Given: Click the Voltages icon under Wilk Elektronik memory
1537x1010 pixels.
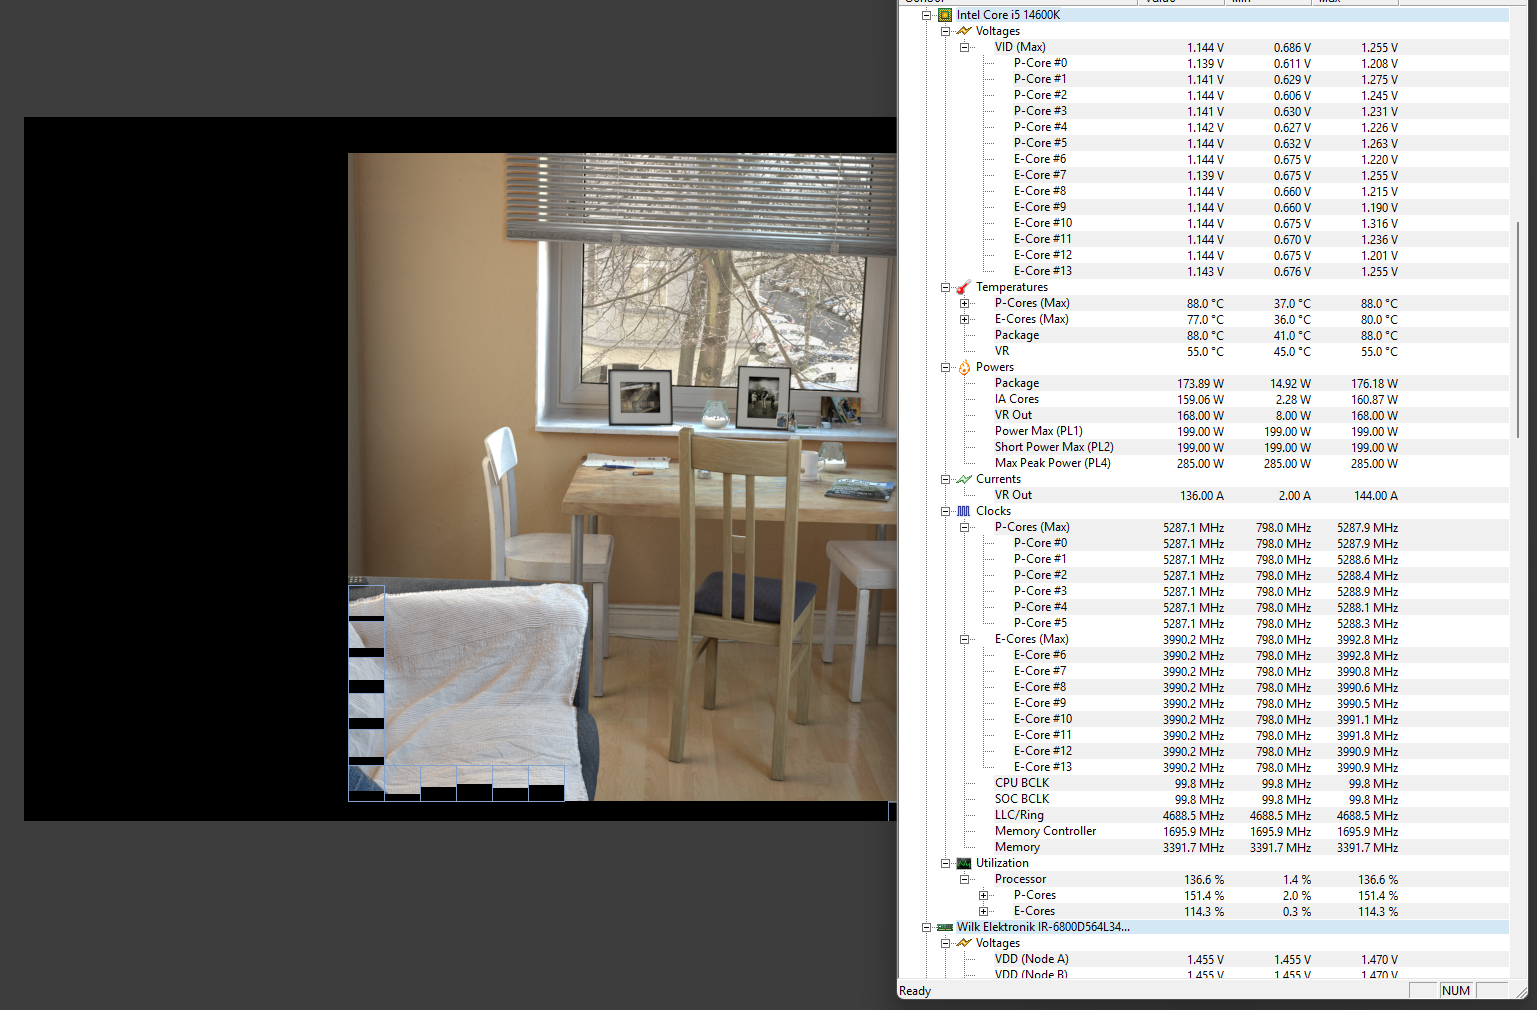Looking at the screenshot, I should point(964,943).
